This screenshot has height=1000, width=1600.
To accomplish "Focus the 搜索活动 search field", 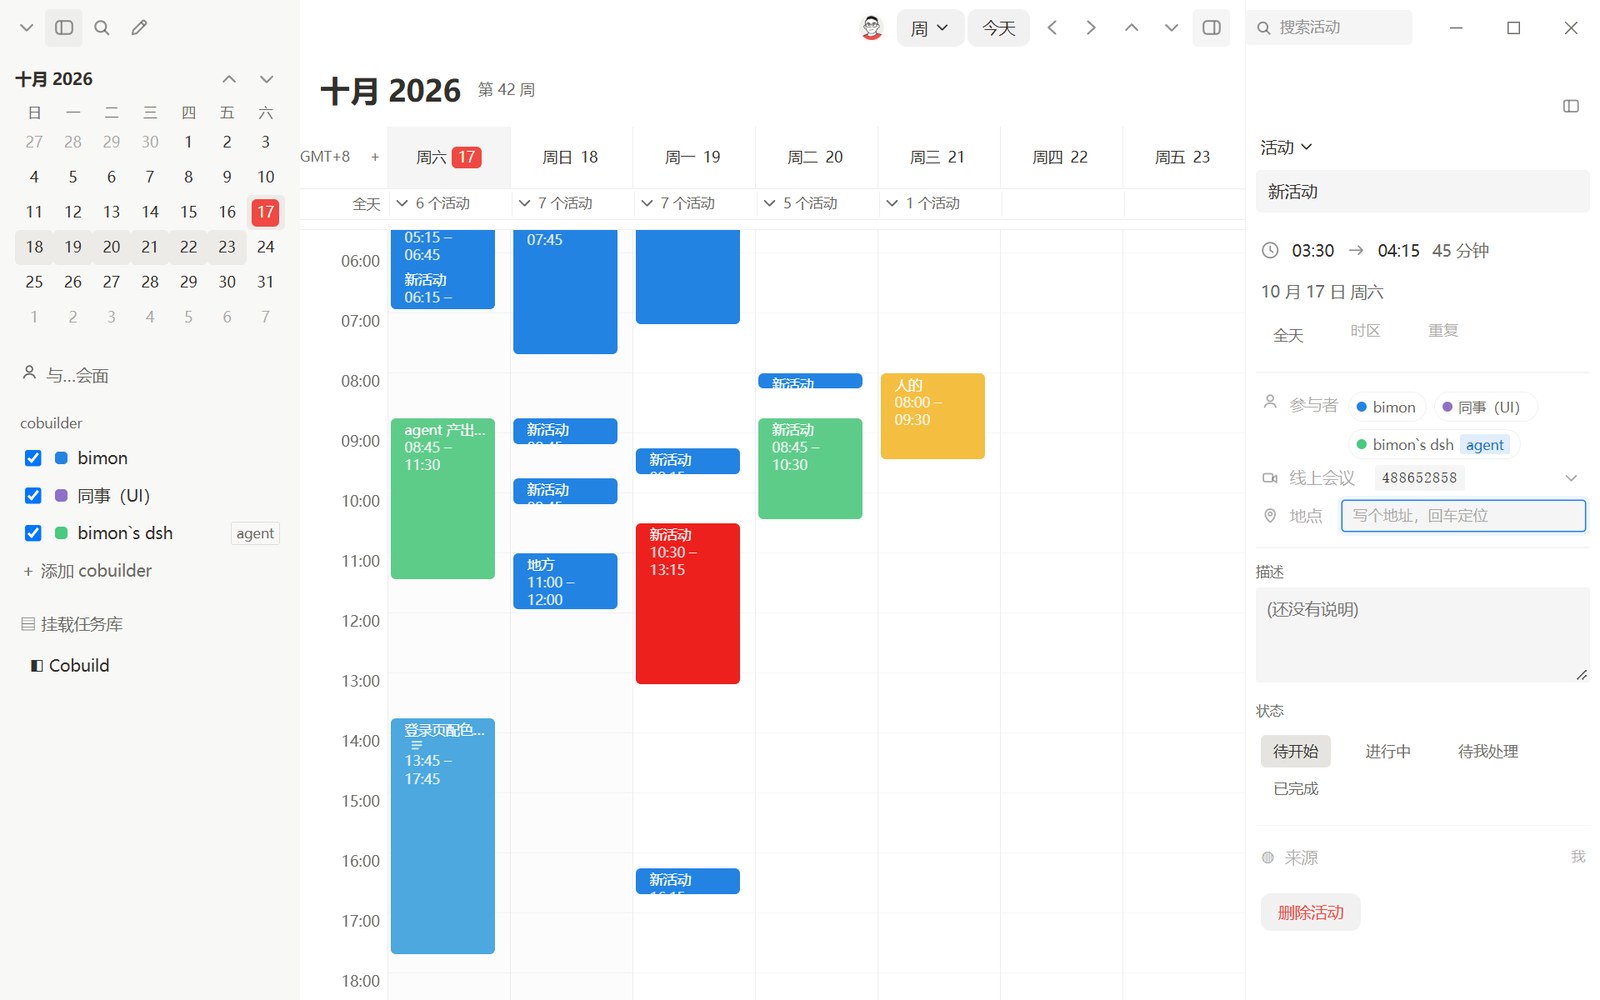I will click(x=1330, y=28).
